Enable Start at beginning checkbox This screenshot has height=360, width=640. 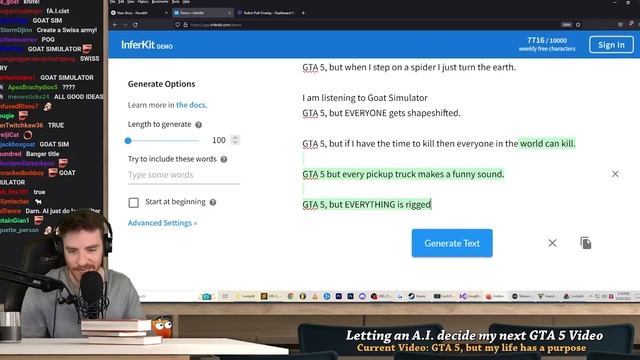pos(133,202)
